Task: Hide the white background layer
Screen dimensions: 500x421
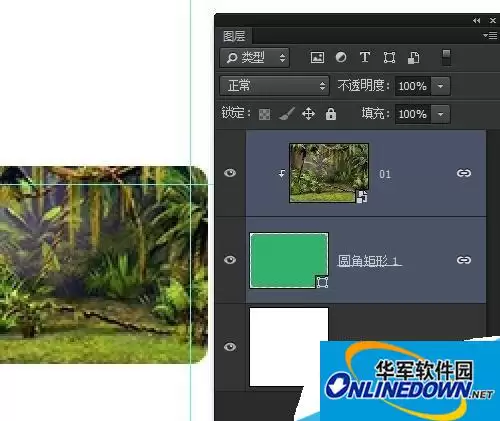Action: click(230, 347)
